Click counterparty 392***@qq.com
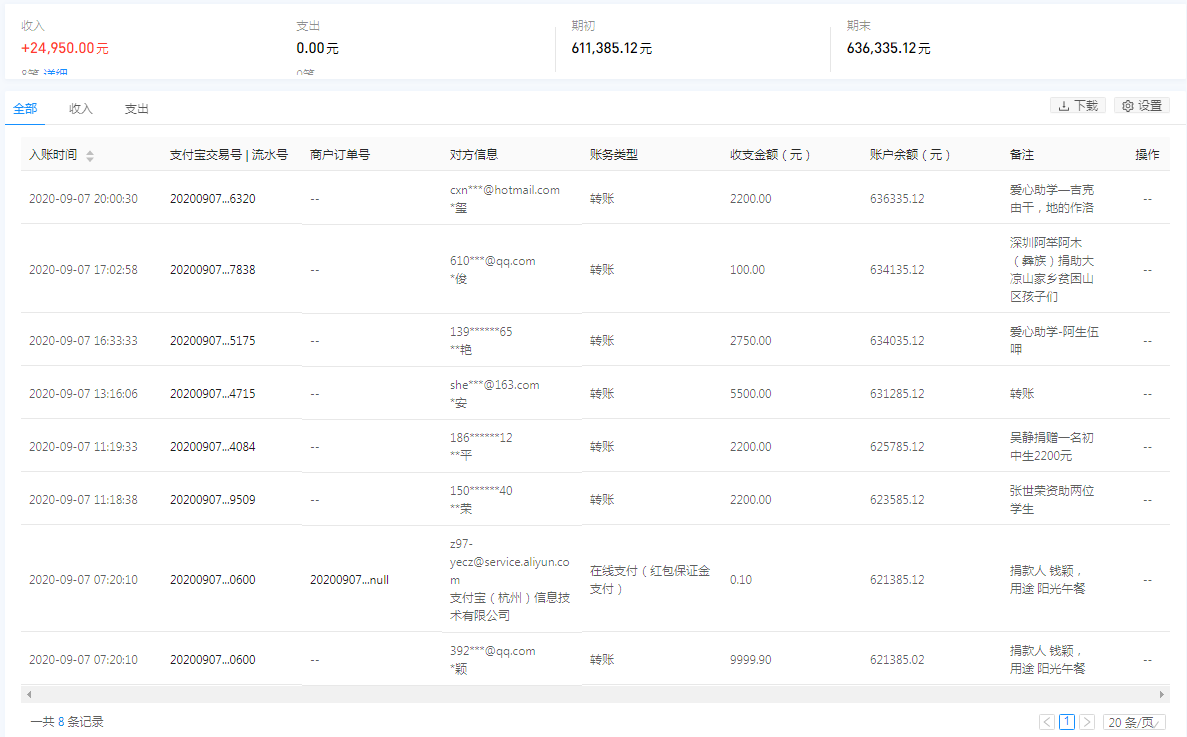This screenshot has width=1187, height=737. [x=493, y=651]
